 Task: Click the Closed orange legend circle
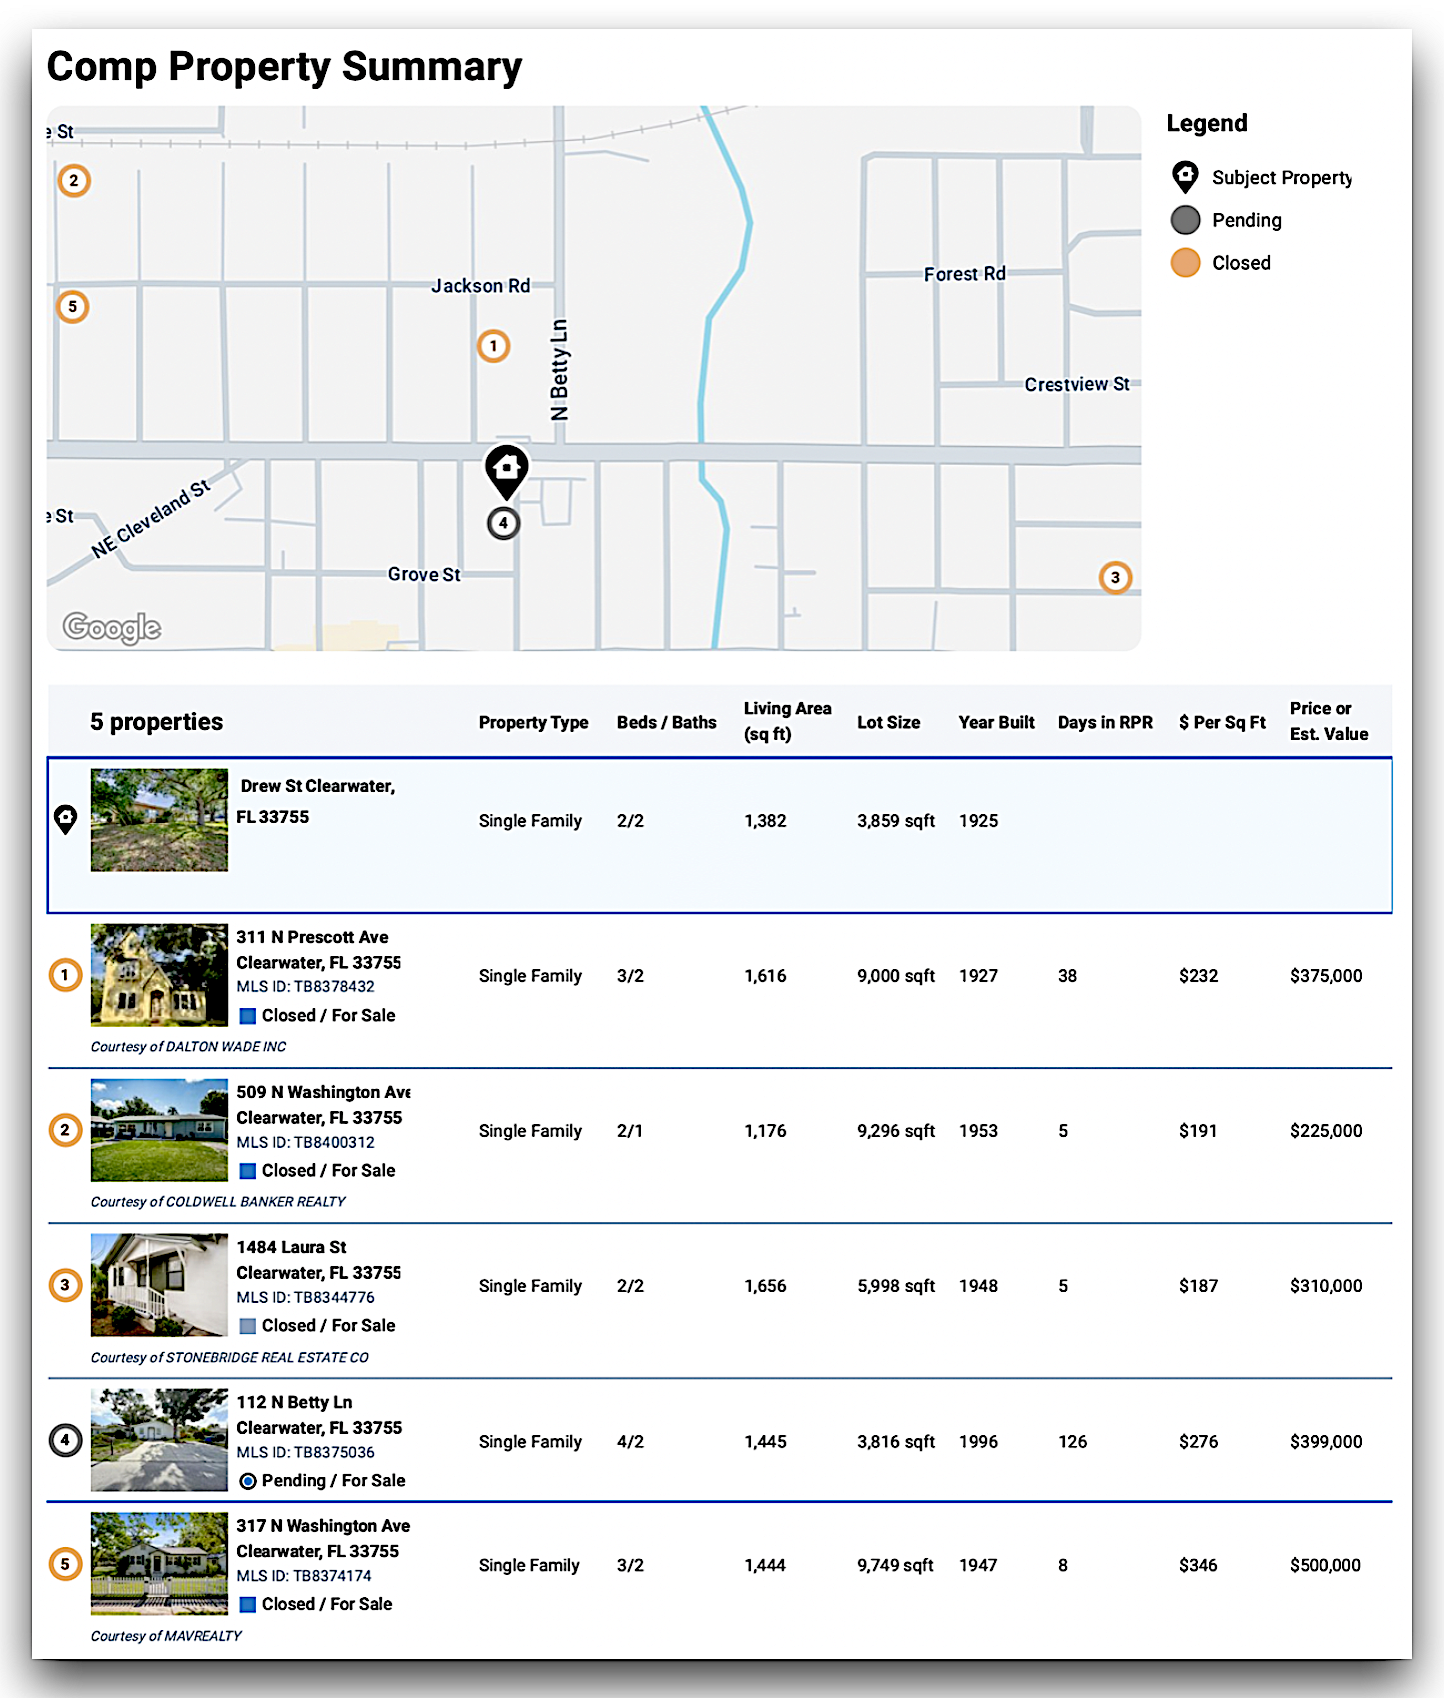tap(1185, 263)
